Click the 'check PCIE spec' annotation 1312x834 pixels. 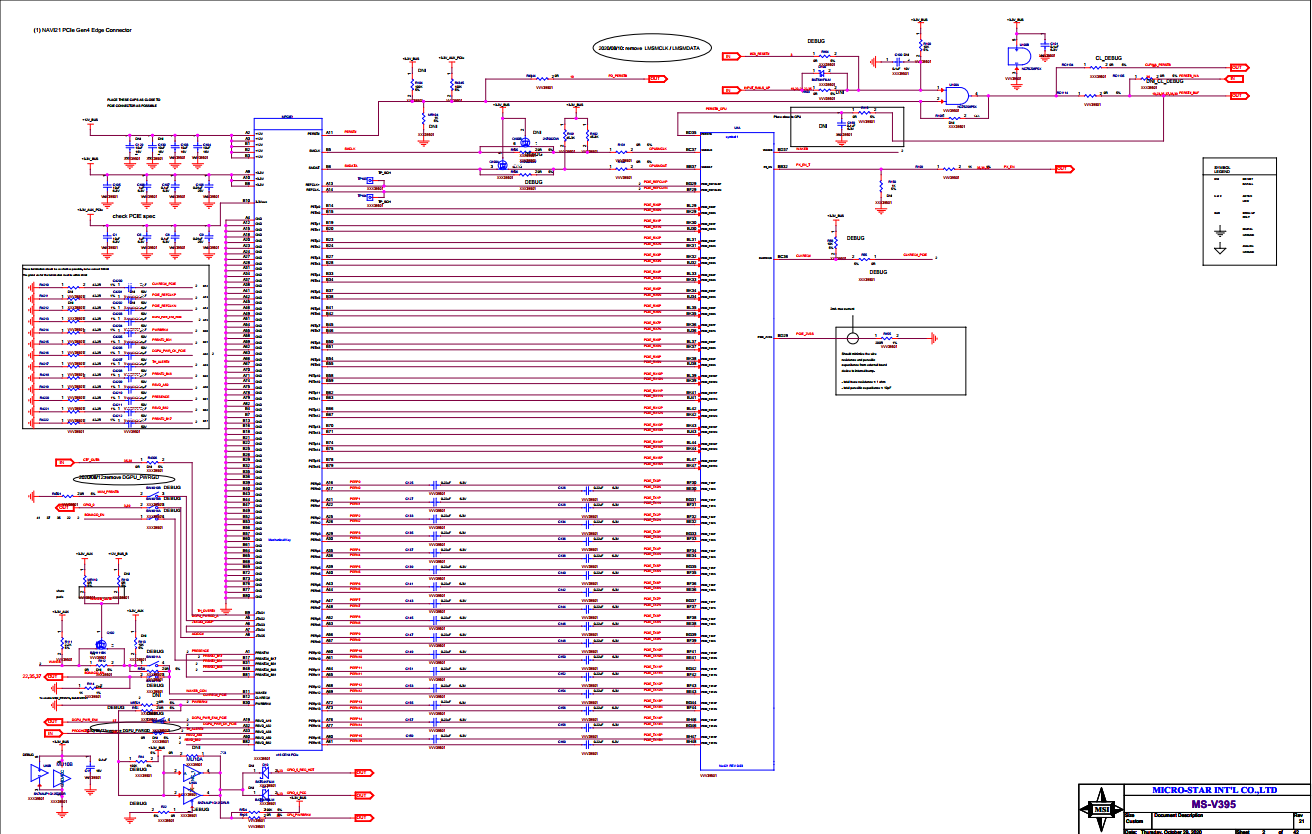[133, 216]
